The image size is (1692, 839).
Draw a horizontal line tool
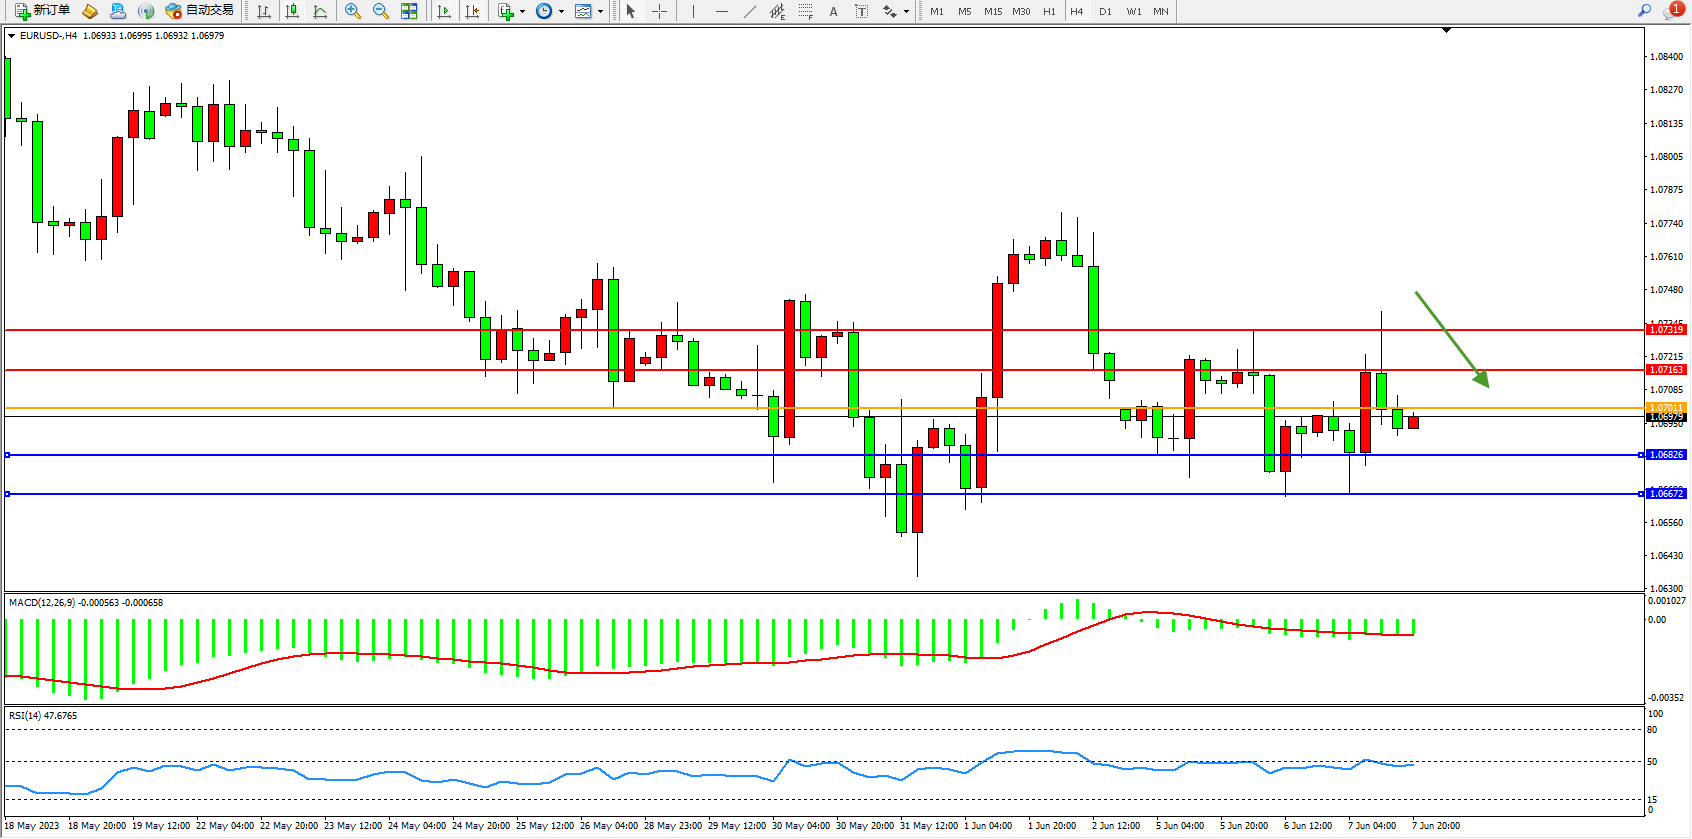pyautogui.click(x=722, y=11)
